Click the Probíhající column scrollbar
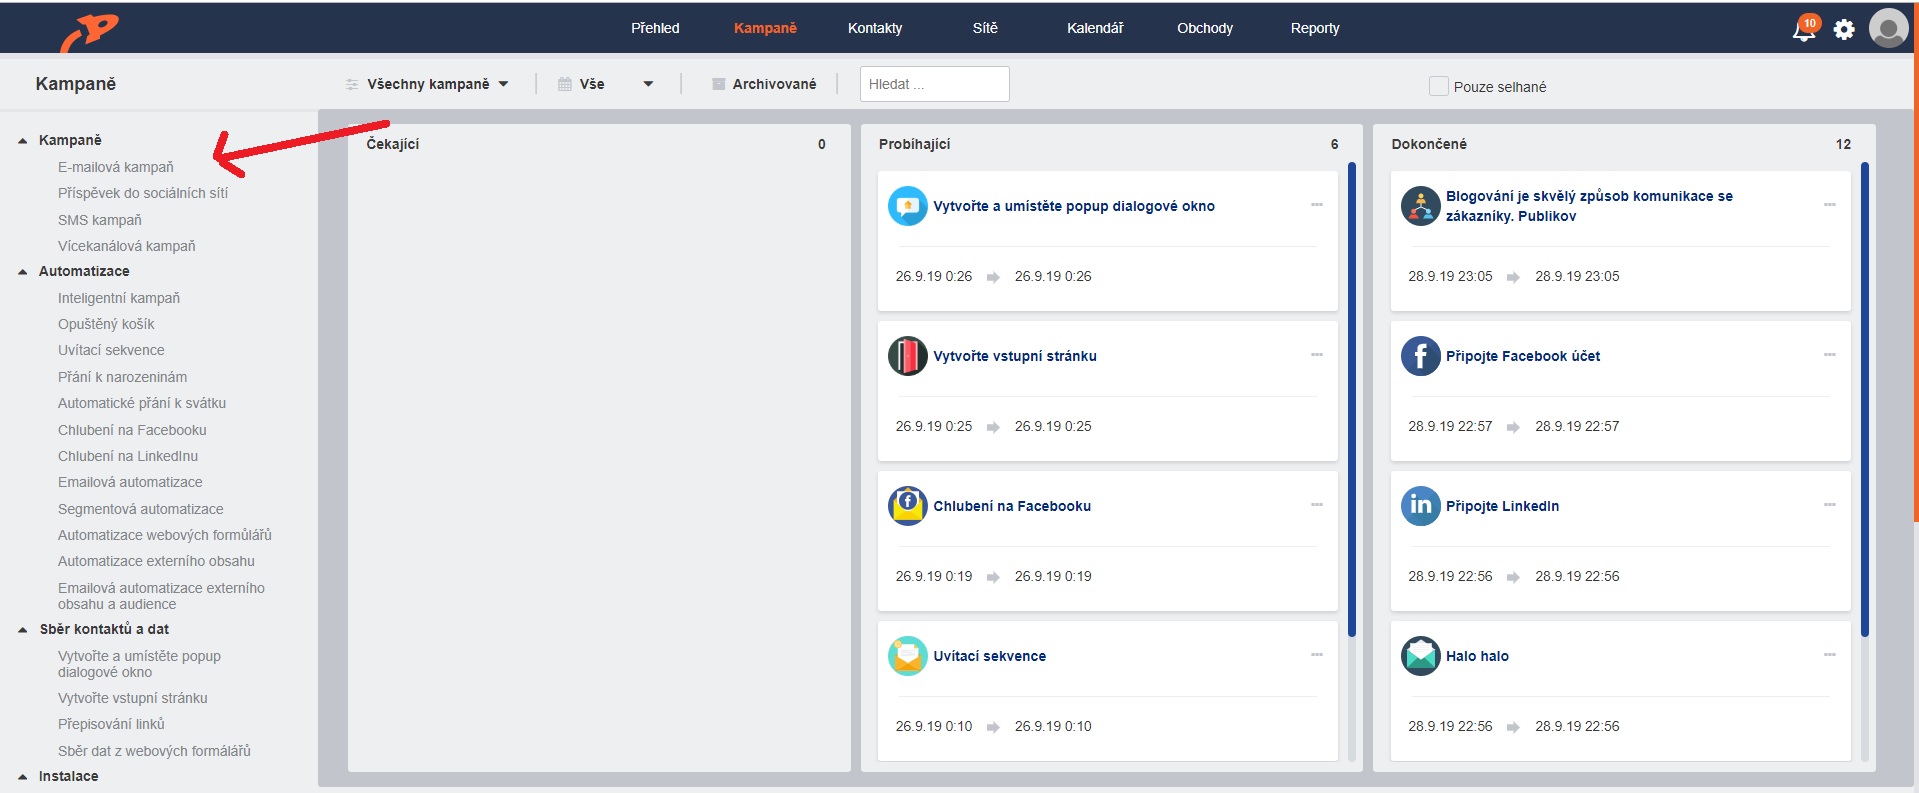Screen dimensions: 1919x793 (1352, 400)
